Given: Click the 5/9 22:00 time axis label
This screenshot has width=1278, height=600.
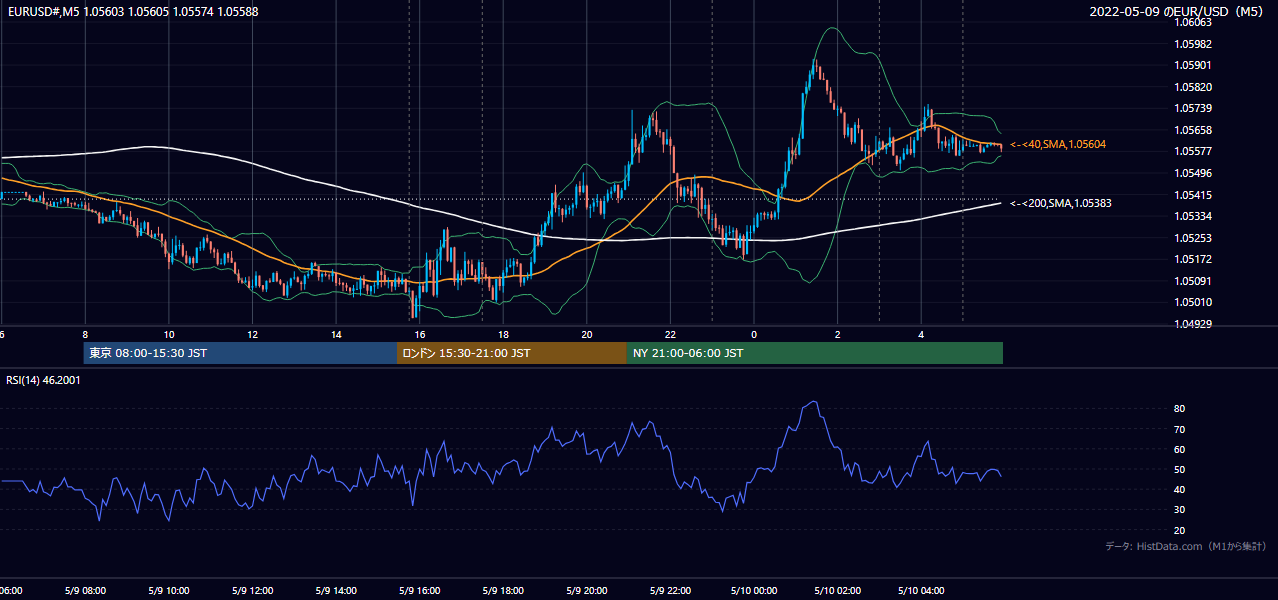Looking at the screenshot, I should tap(669, 591).
